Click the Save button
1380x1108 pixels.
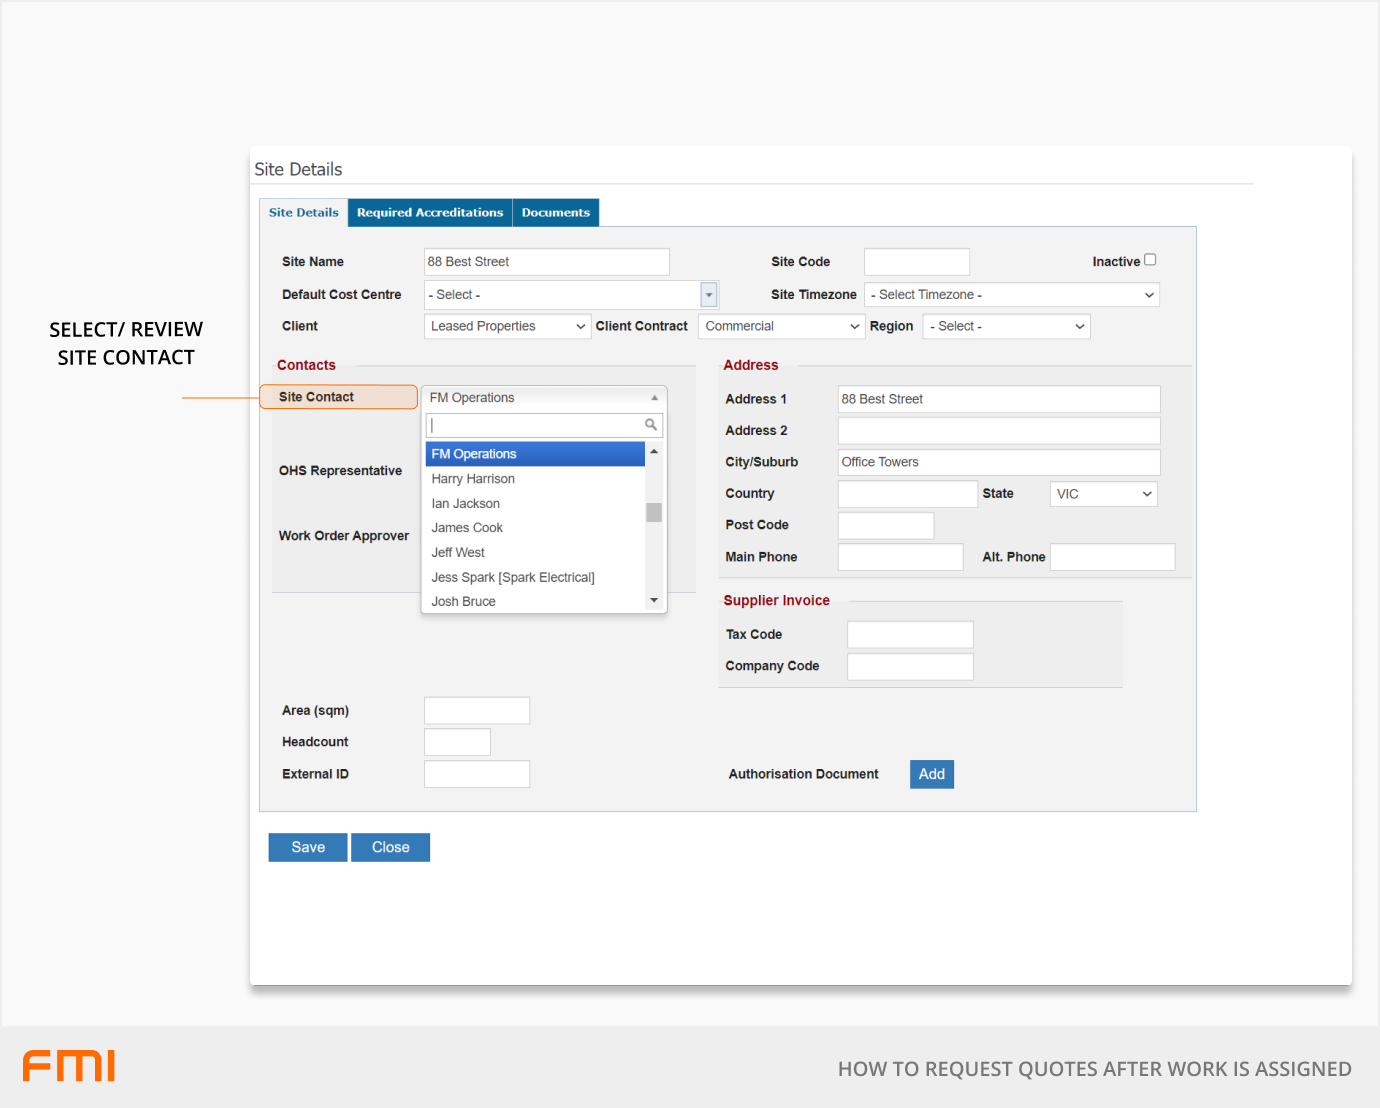tap(308, 847)
